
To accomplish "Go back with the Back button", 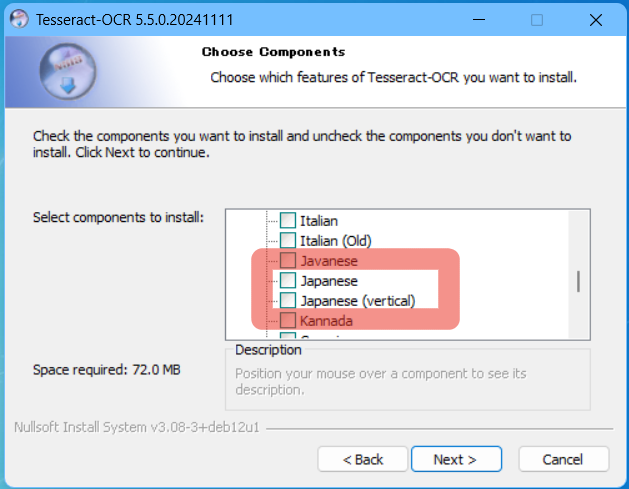I will point(363,459).
